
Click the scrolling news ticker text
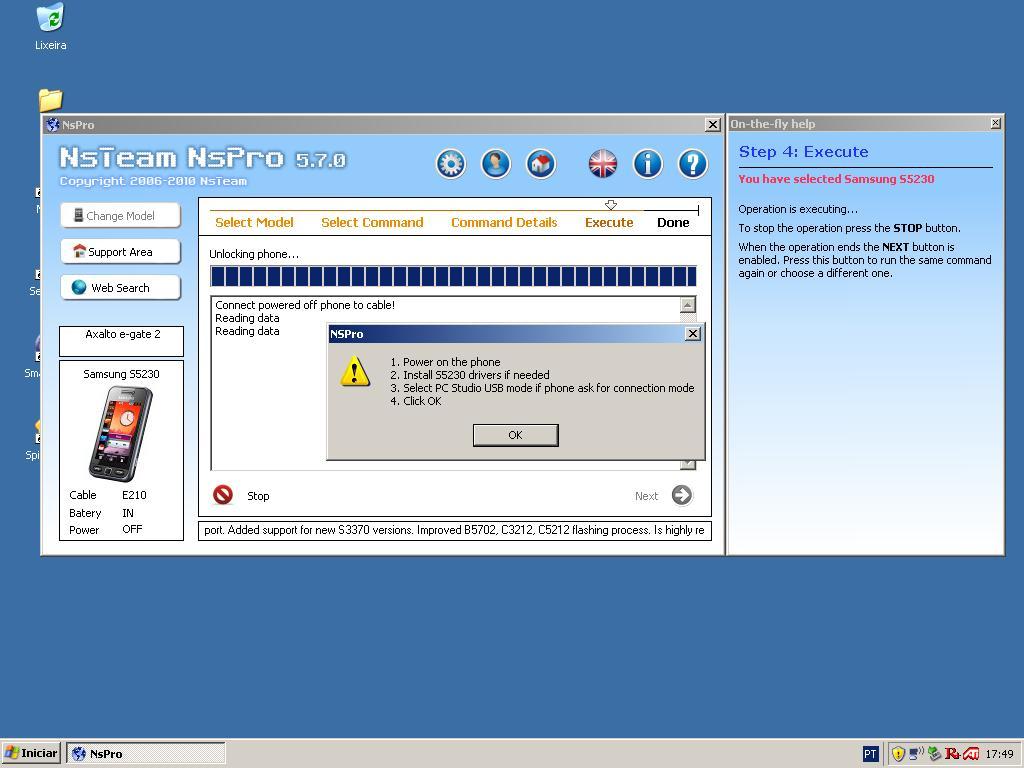455,530
